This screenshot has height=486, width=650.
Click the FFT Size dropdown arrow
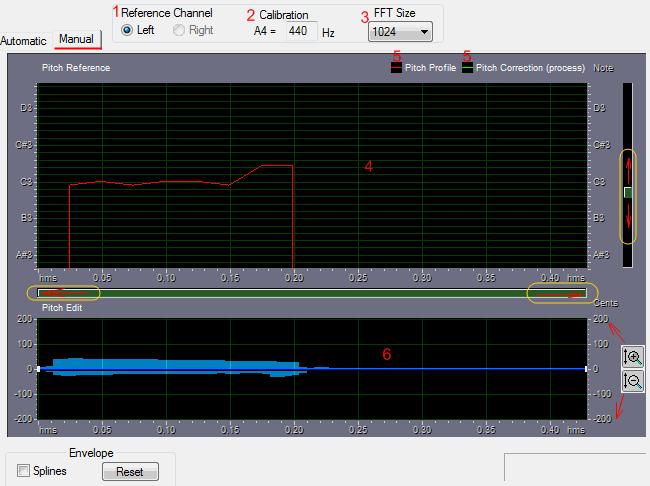coord(425,33)
